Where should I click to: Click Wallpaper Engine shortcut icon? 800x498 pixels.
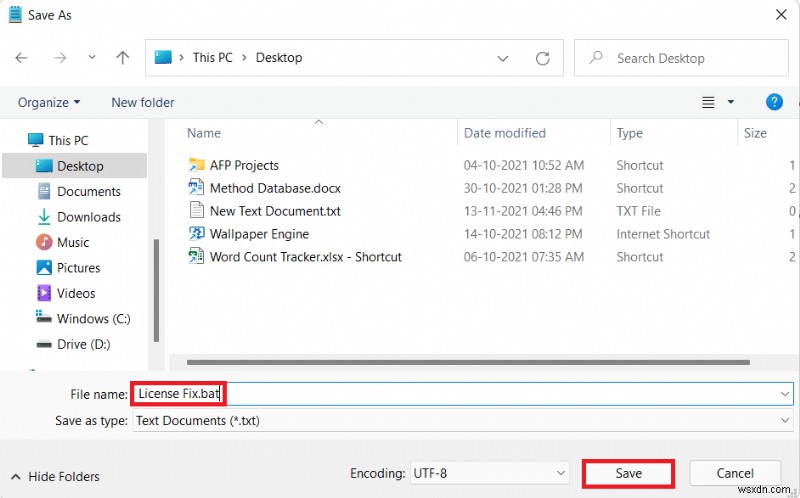(196, 234)
